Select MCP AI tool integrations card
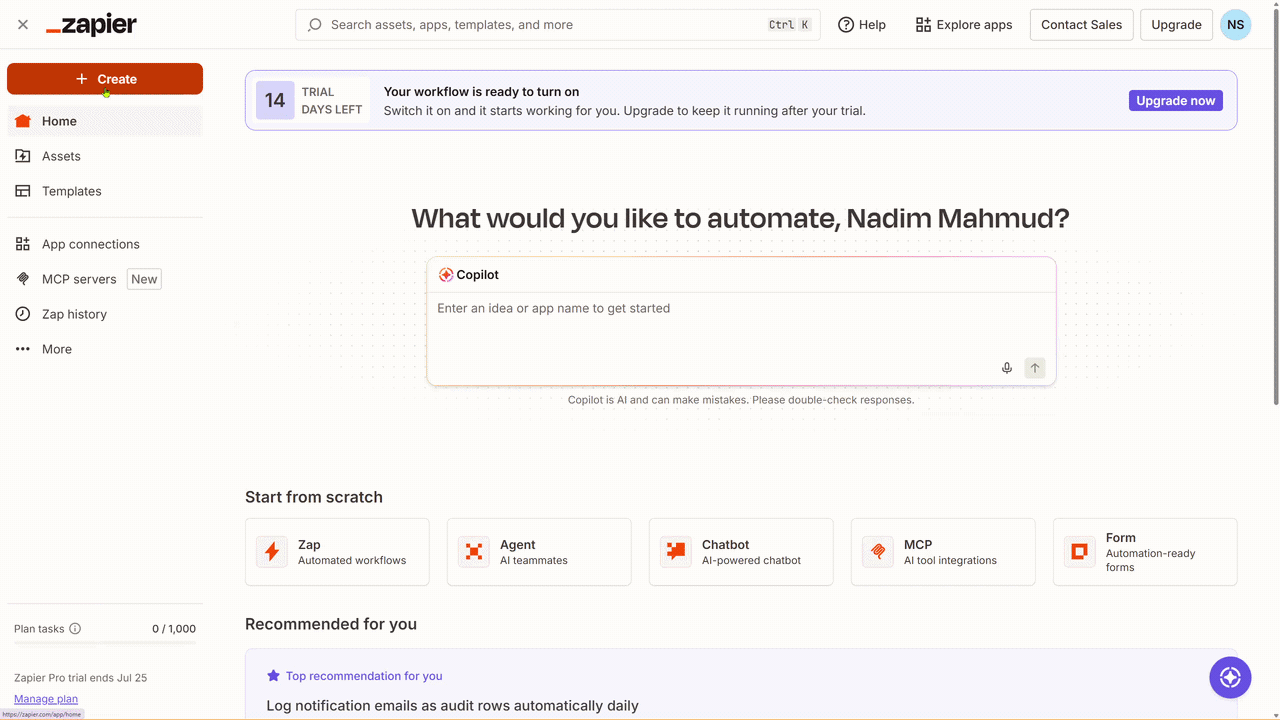The height and width of the screenshot is (720, 1280). point(943,552)
